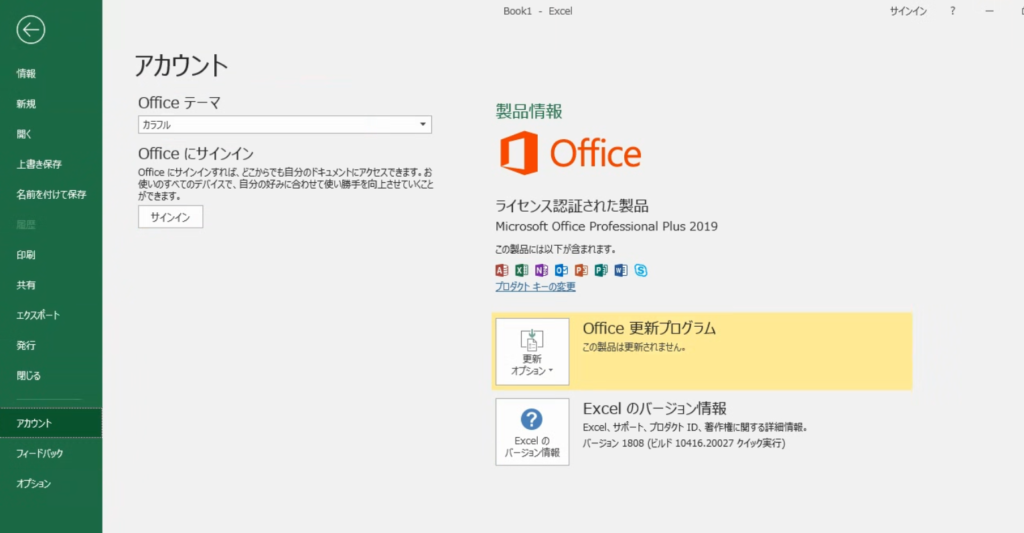Screen dimensions: 1024x533
Task: Click the Excel app icon in product list
Action: [x=521, y=270]
